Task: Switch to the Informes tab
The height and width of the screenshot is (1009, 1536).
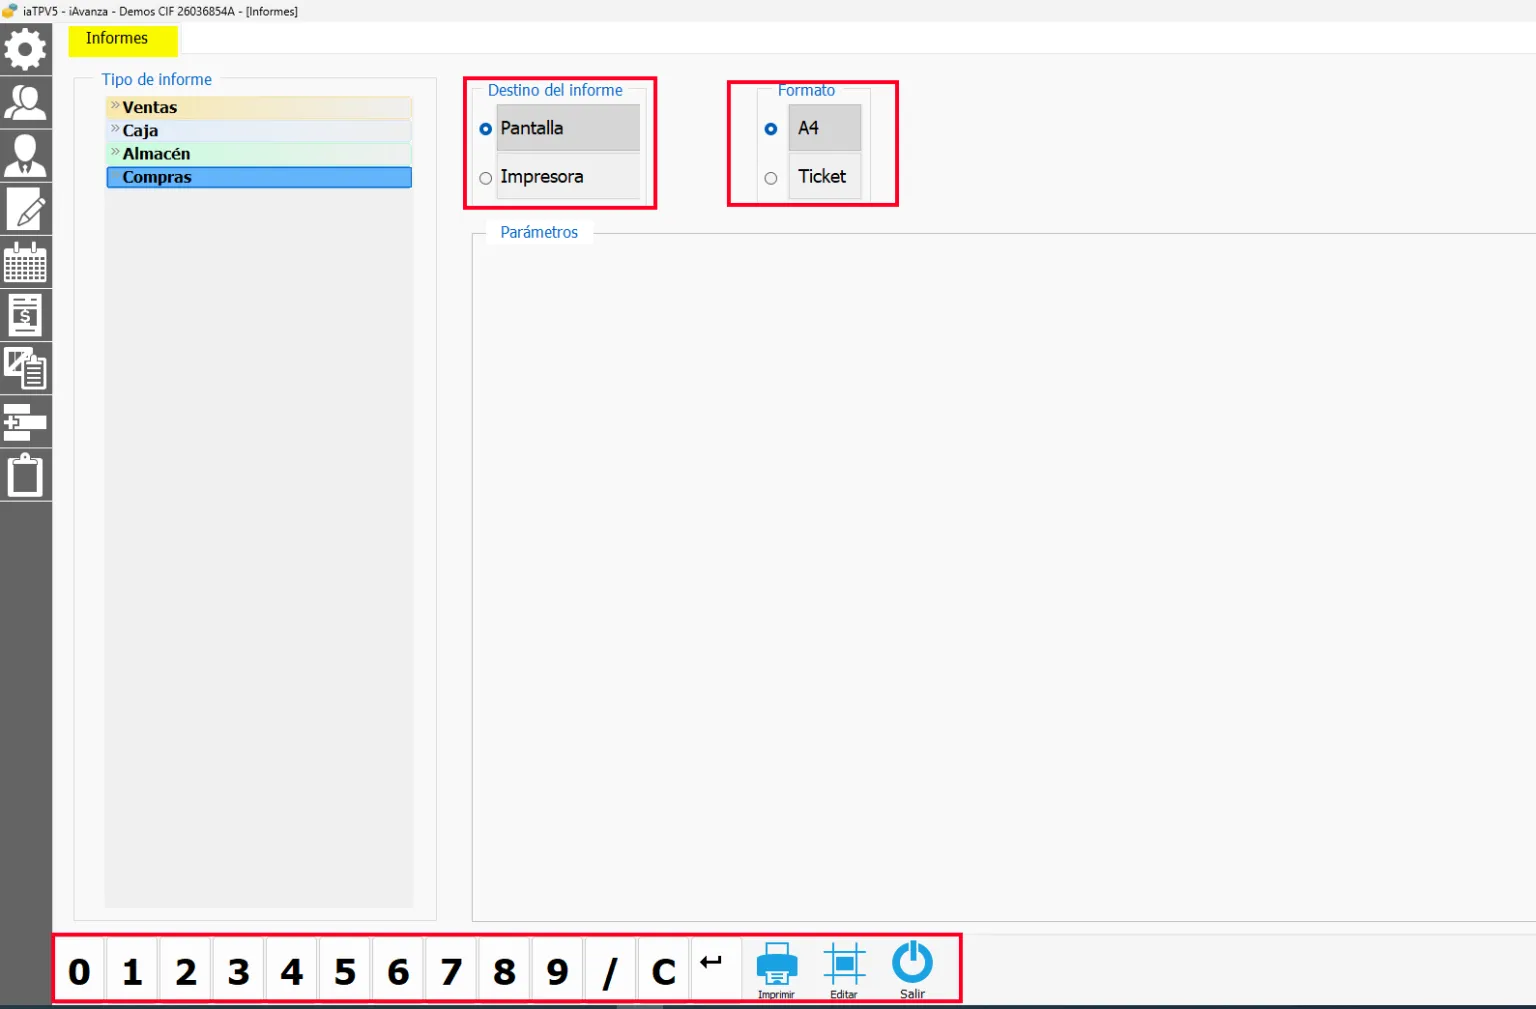Action: pyautogui.click(x=123, y=40)
